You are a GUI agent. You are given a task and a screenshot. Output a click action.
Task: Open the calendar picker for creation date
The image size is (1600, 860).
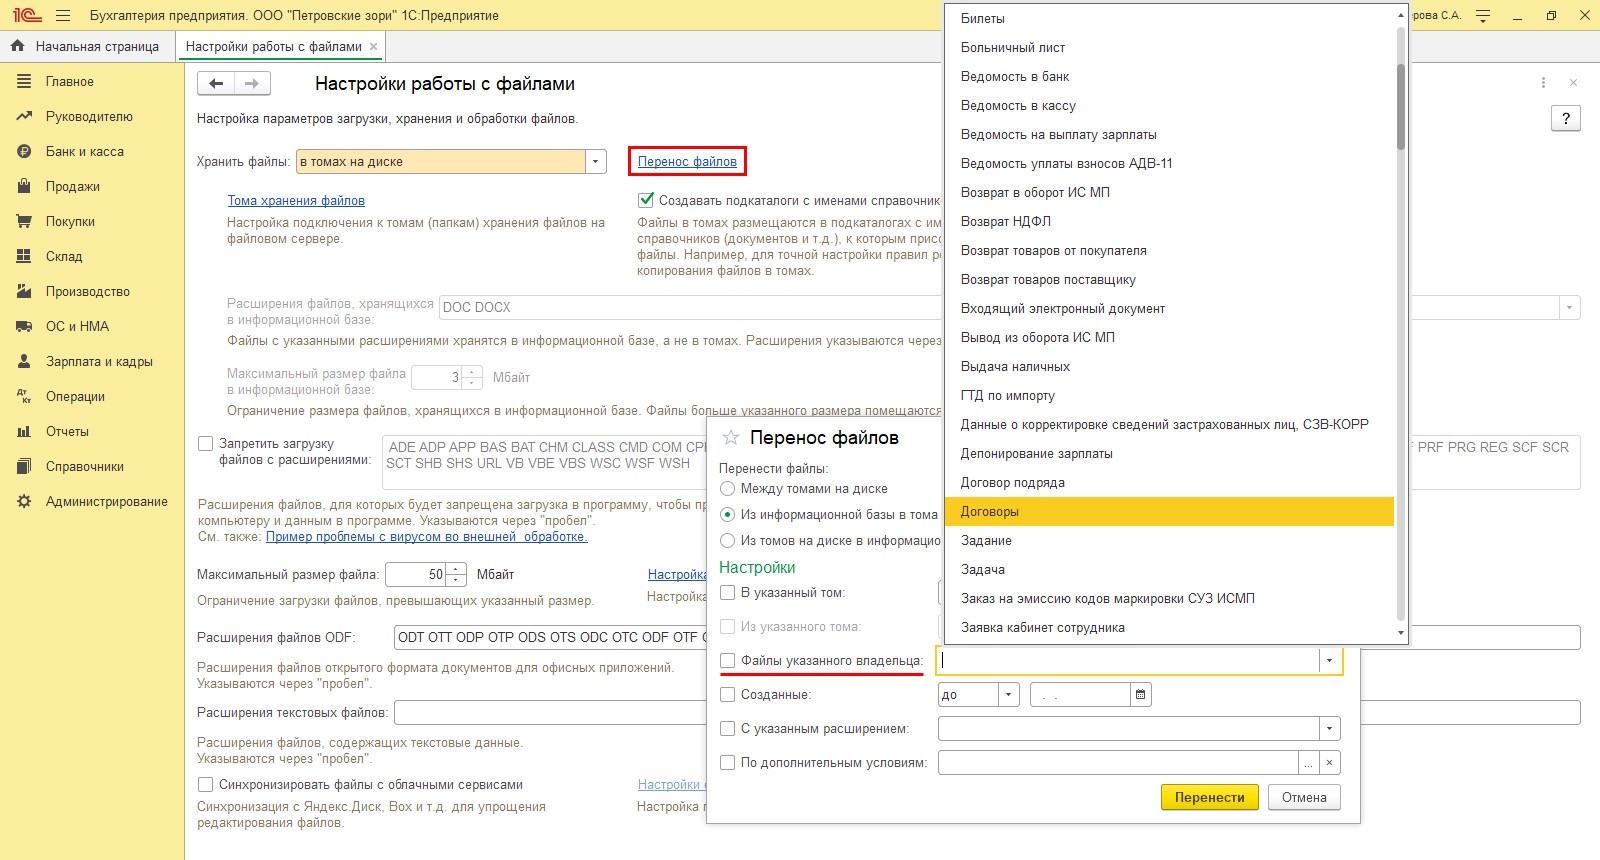[x=1140, y=695]
